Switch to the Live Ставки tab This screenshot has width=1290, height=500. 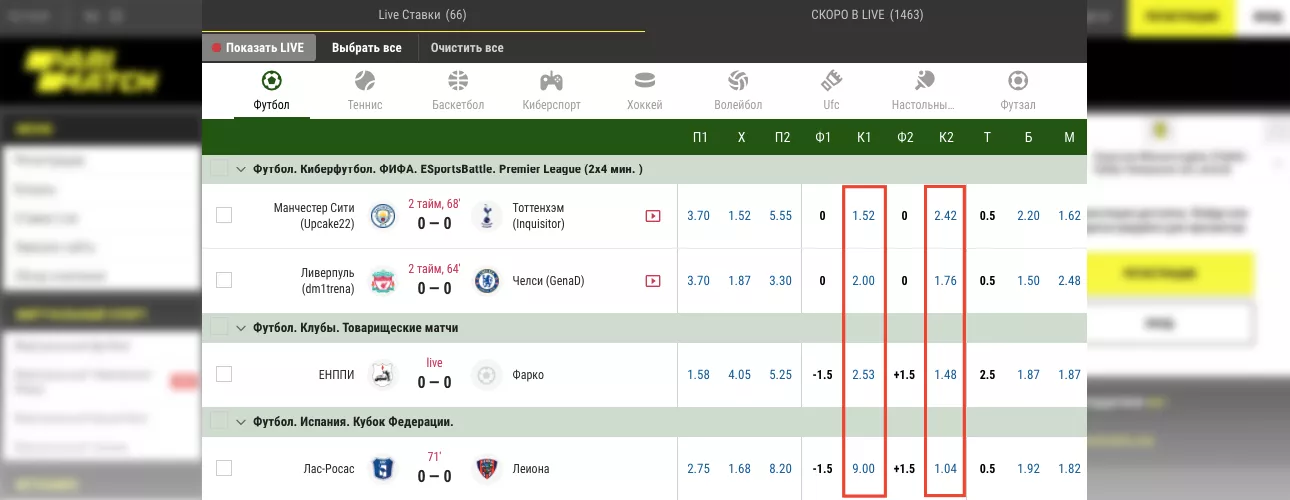(x=422, y=15)
